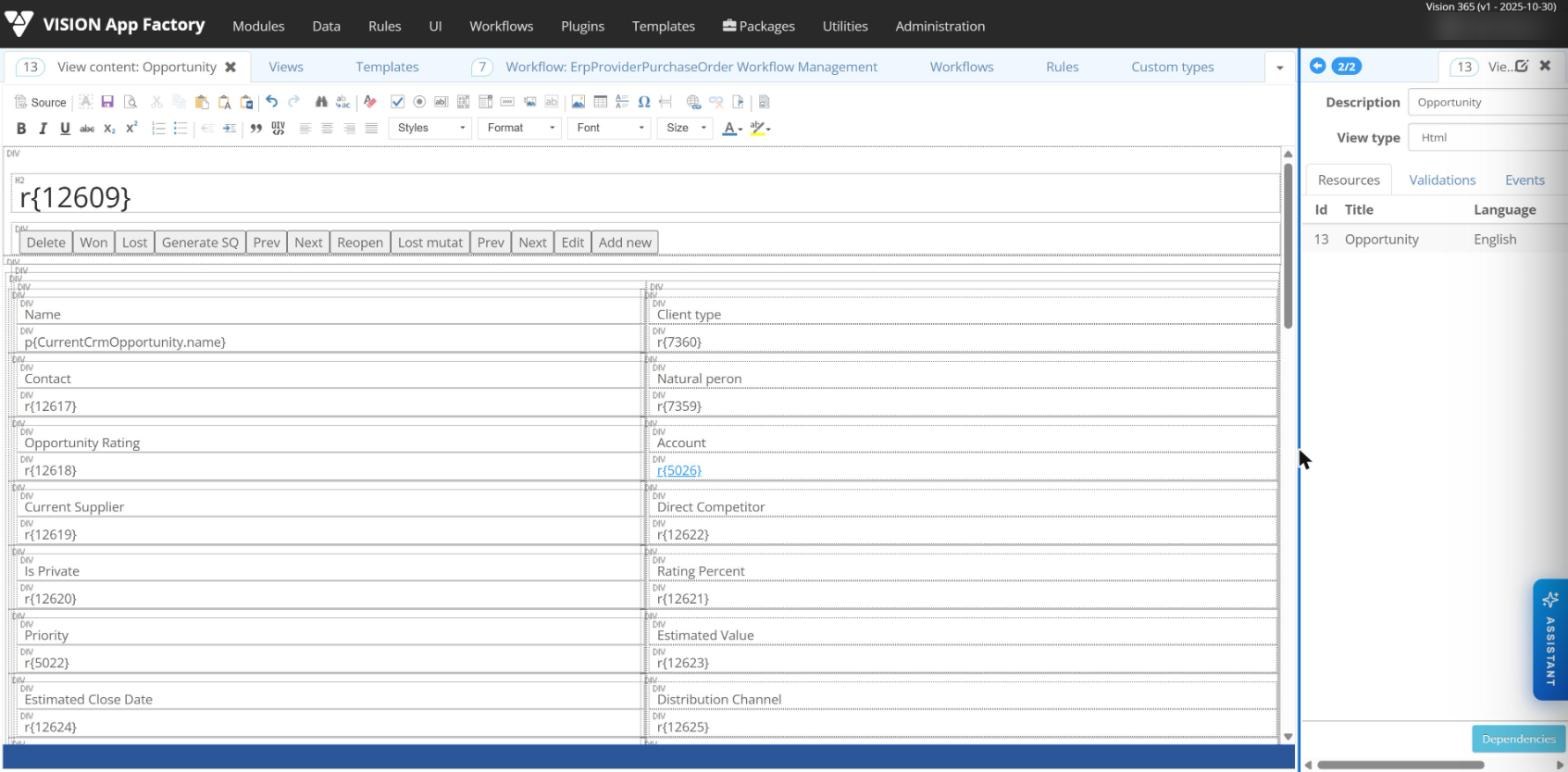Image resolution: width=1568 pixels, height=772 pixels.
Task: Go back with the blue arrow icon
Action: click(x=1317, y=66)
